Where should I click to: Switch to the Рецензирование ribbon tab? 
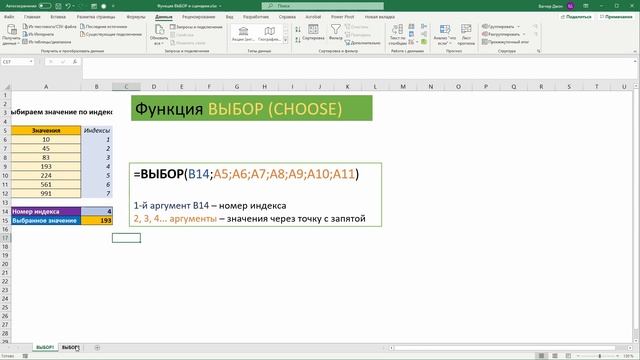click(x=198, y=17)
